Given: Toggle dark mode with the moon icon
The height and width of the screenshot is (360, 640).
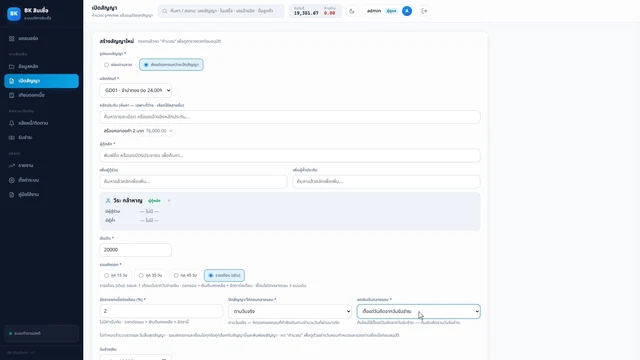Looking at the screenshot, I should coord(351,11).
